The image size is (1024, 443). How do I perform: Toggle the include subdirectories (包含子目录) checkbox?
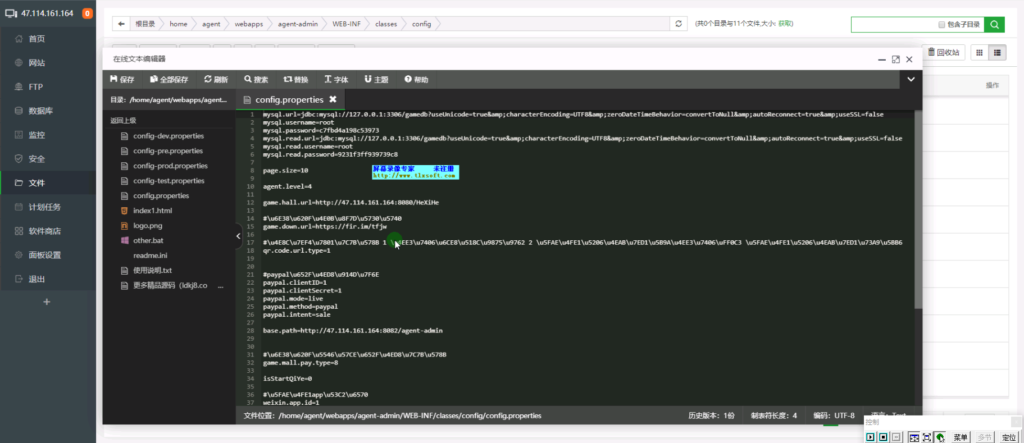942,24
